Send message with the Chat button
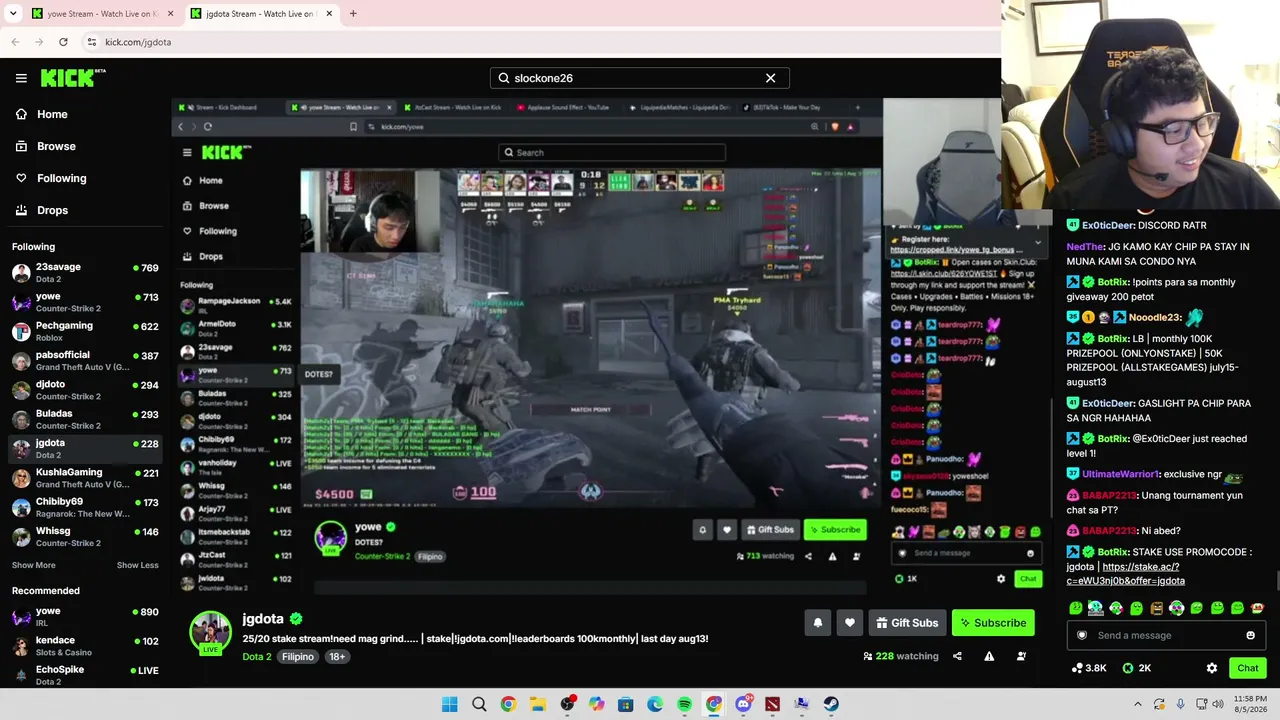The width and height of the screenshot is (1280, 720). pyautogui.click(x=1247, y=668)
